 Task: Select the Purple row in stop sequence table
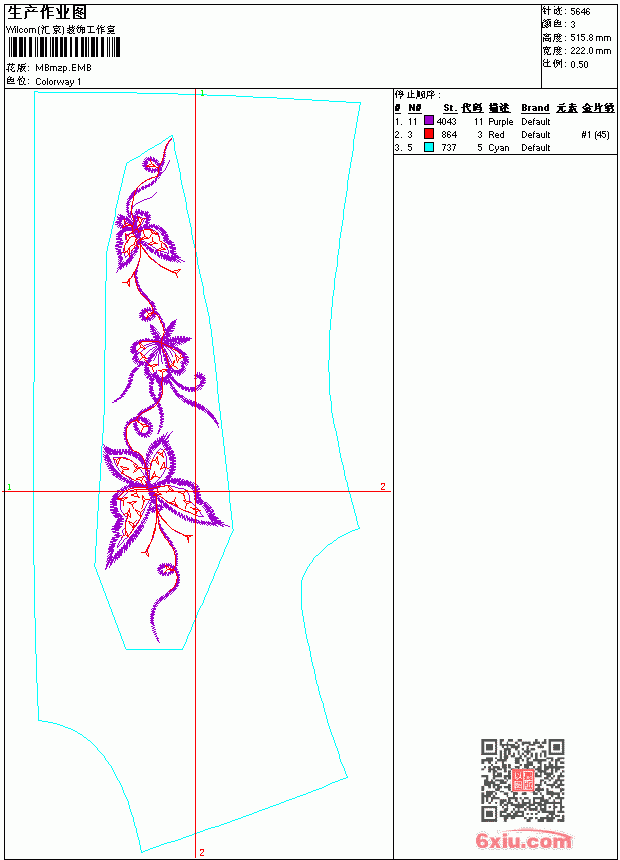pos(505,121)
